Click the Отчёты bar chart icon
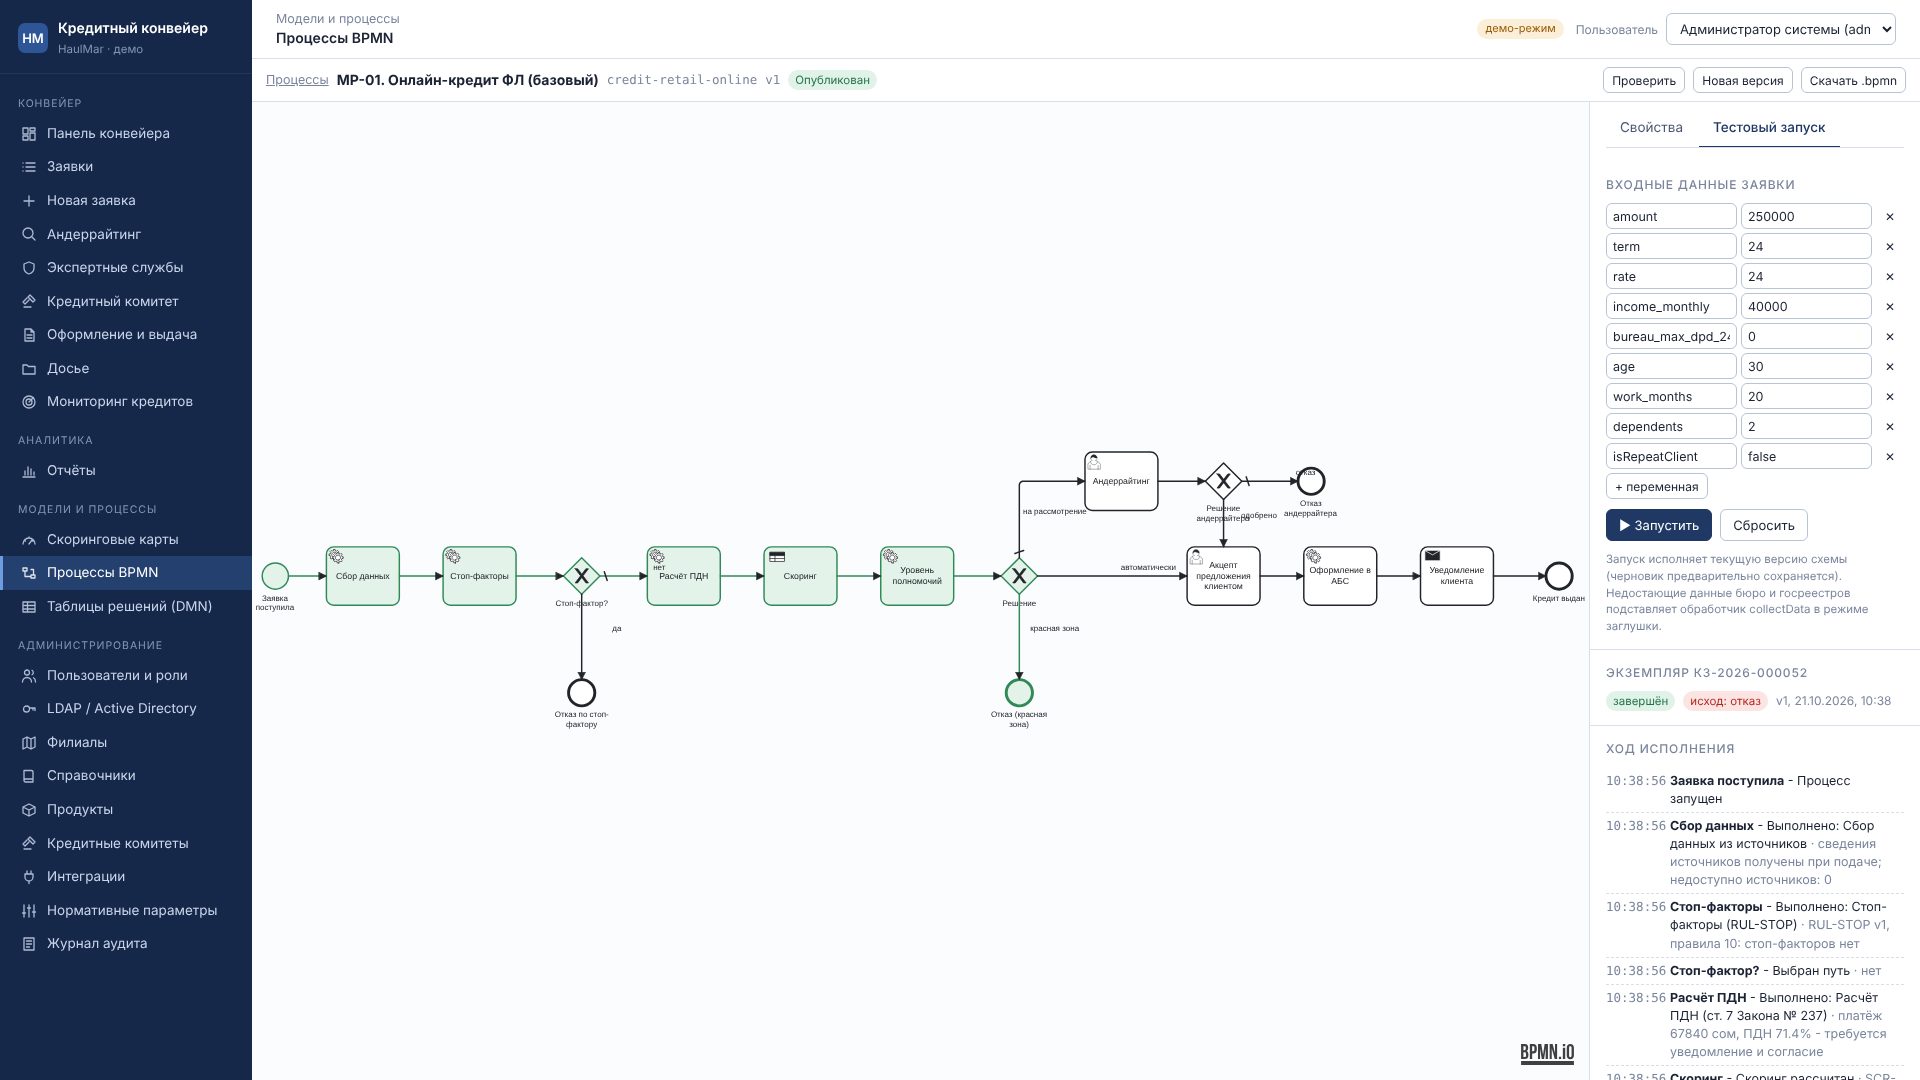This screenshot has width=1920, height=1080. (x=29, y=471)
